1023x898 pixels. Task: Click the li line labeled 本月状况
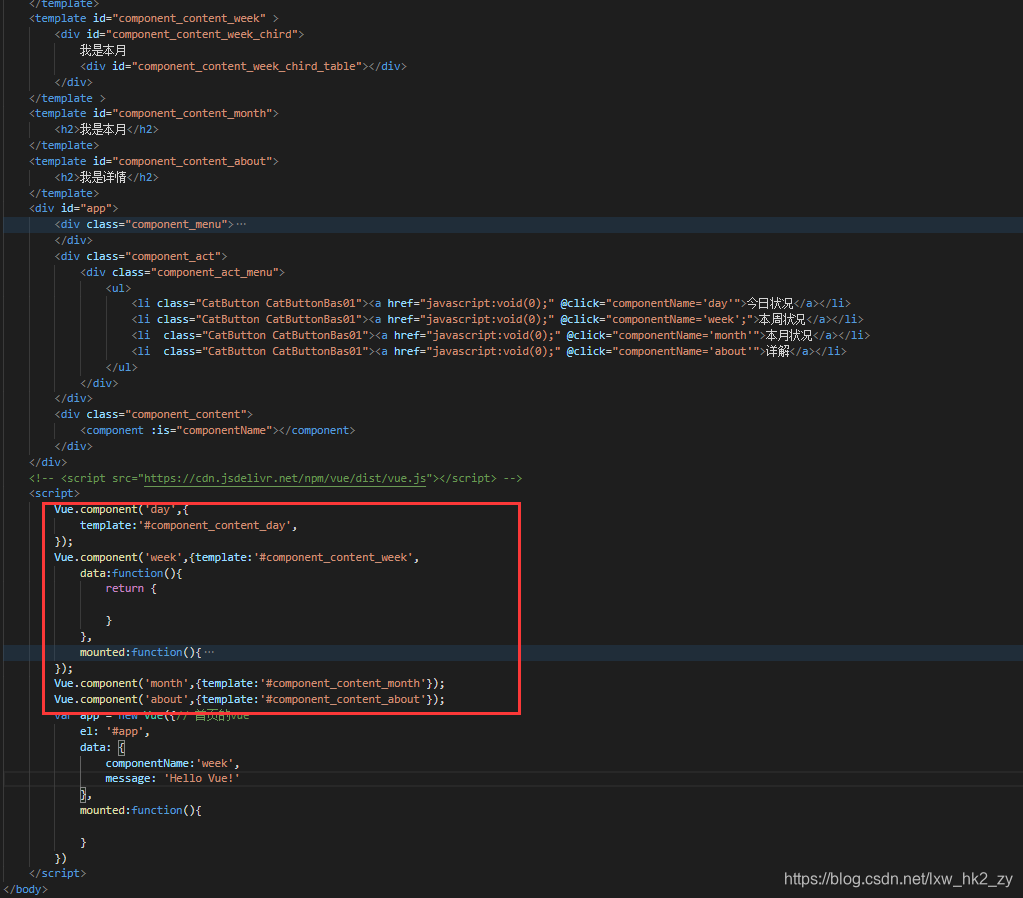click(x=501, y=335)
